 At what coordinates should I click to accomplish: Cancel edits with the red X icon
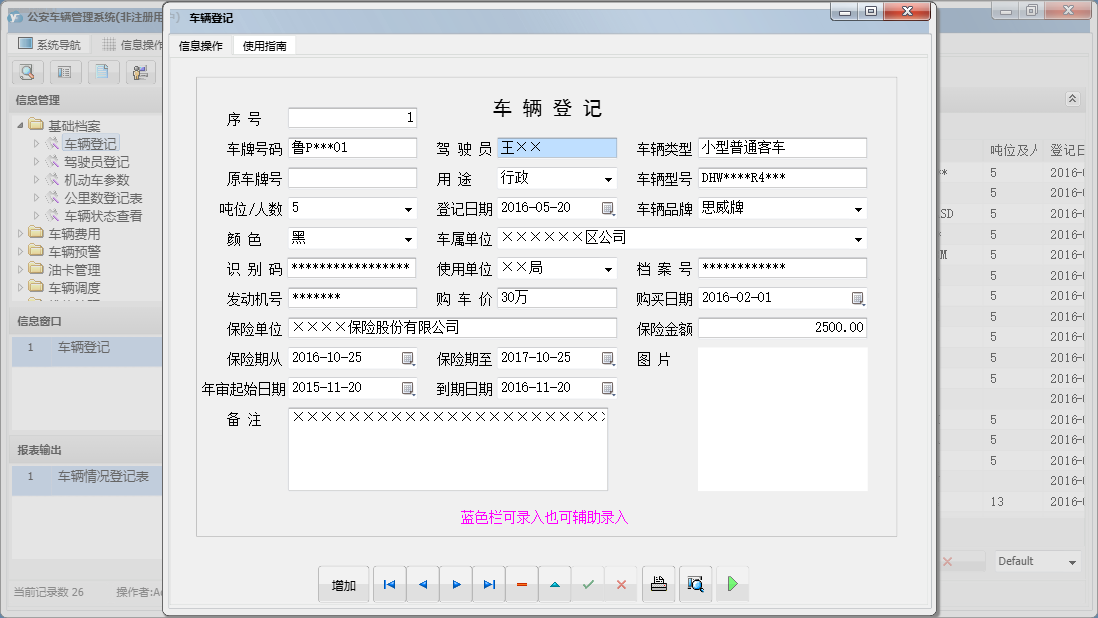[621, 583]
